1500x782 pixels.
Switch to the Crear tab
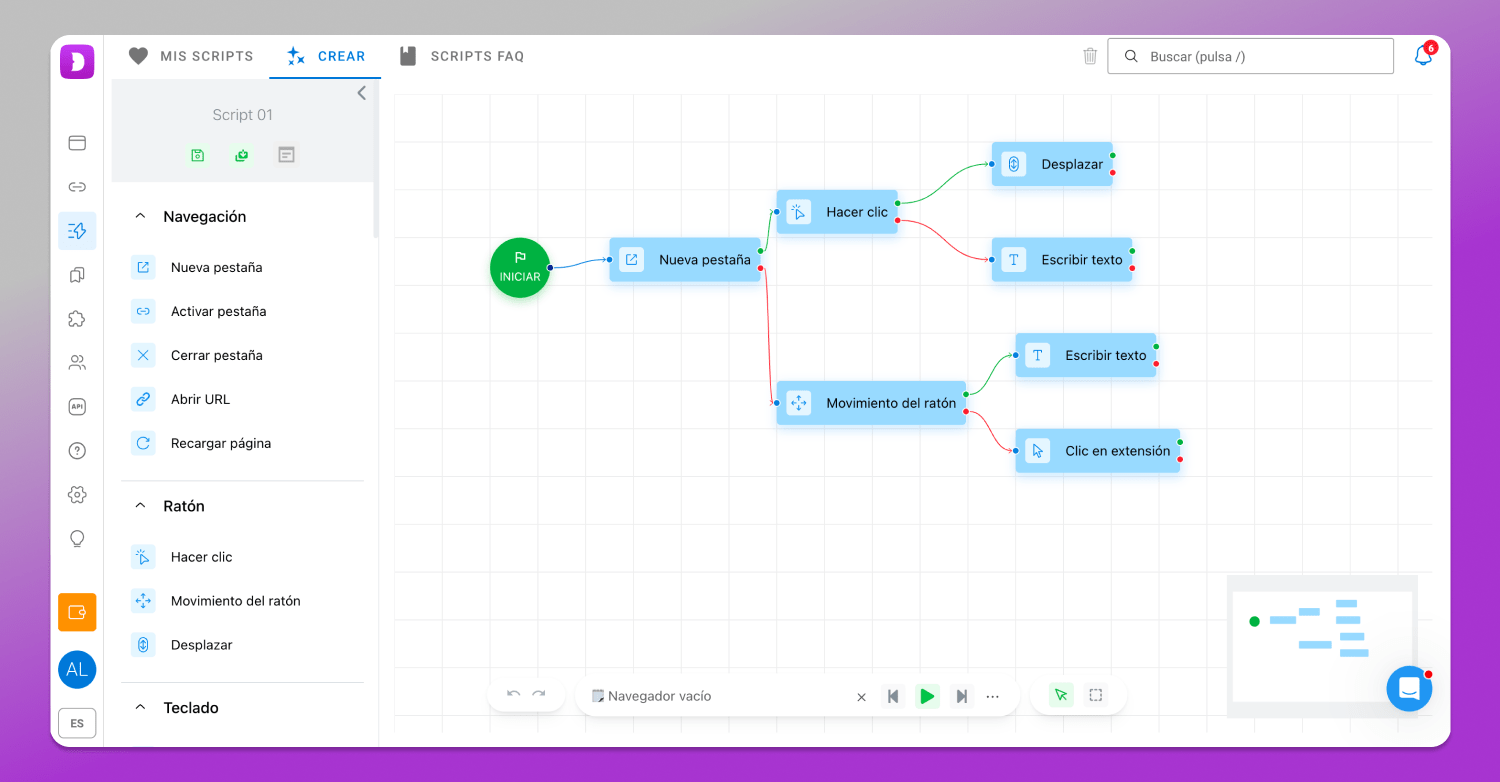click(x=326, y=56)
